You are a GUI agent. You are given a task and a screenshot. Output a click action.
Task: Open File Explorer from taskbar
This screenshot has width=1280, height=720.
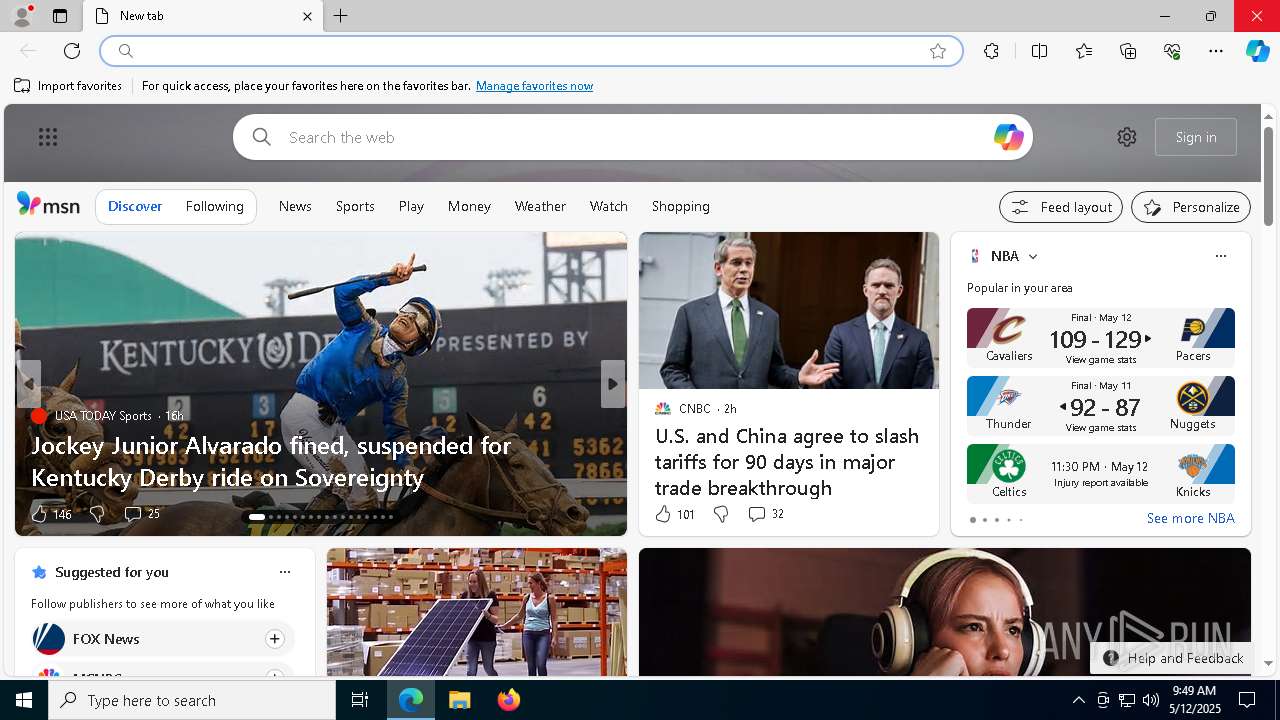[460, 700]
